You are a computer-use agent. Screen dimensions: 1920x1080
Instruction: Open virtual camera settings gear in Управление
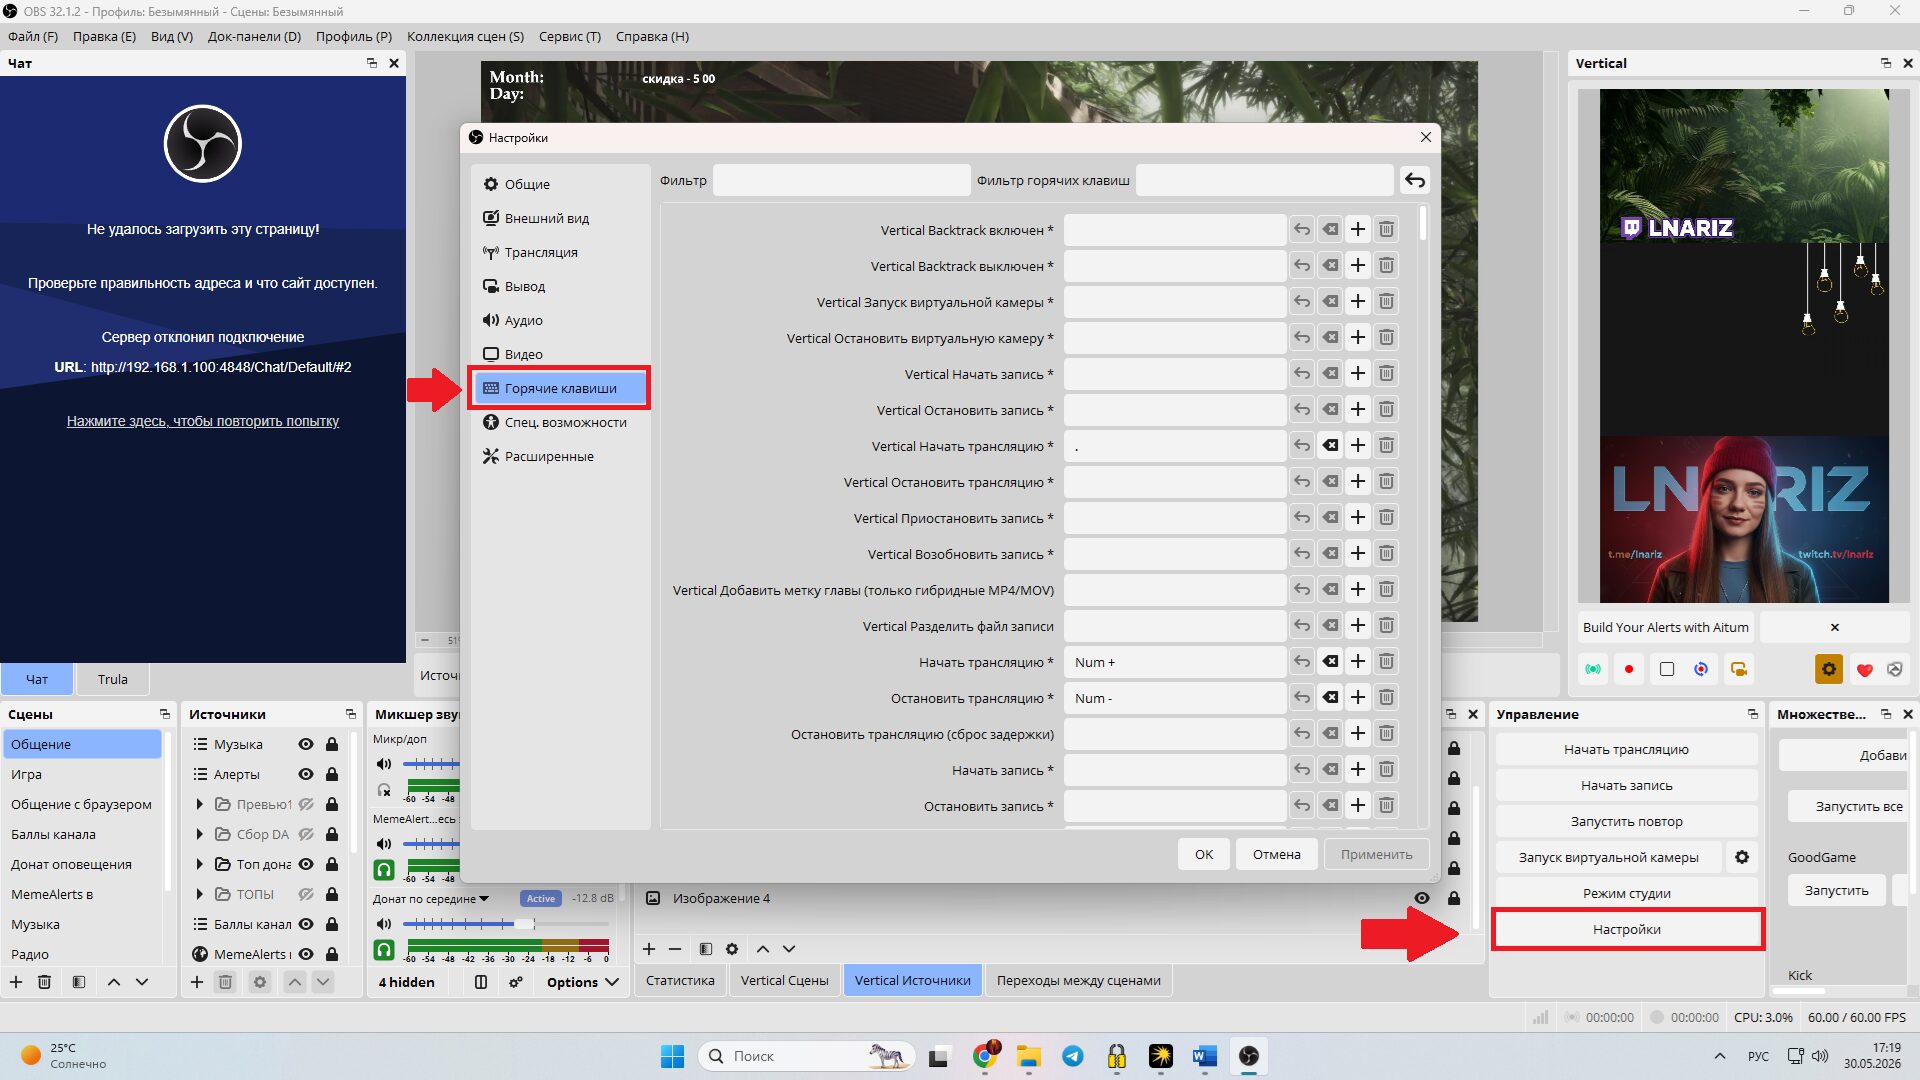pos(1742,857)
